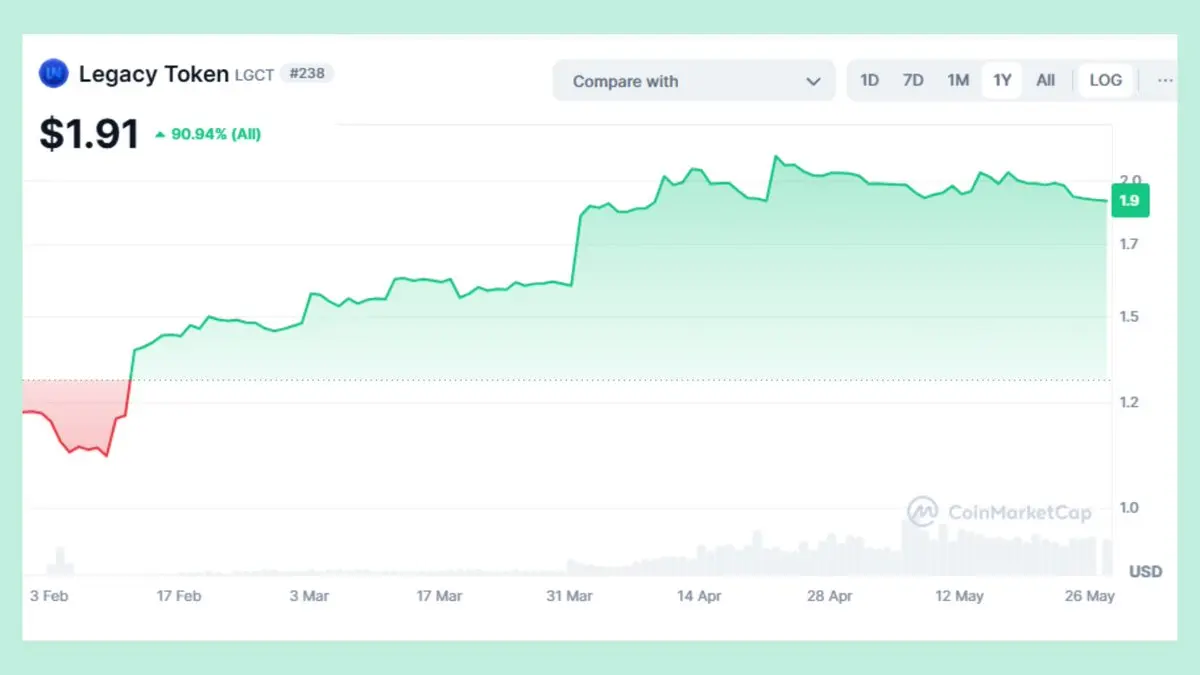Click the LGCT ticker symbol
1200x675 pixels.
254,75
